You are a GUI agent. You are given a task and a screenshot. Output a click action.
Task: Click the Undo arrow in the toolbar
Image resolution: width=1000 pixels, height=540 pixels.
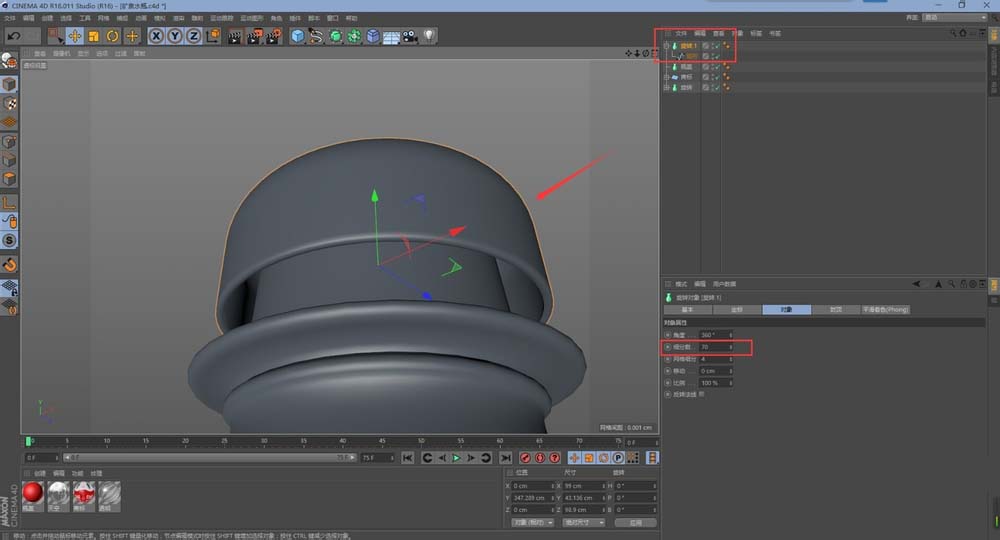coord(14,36)
